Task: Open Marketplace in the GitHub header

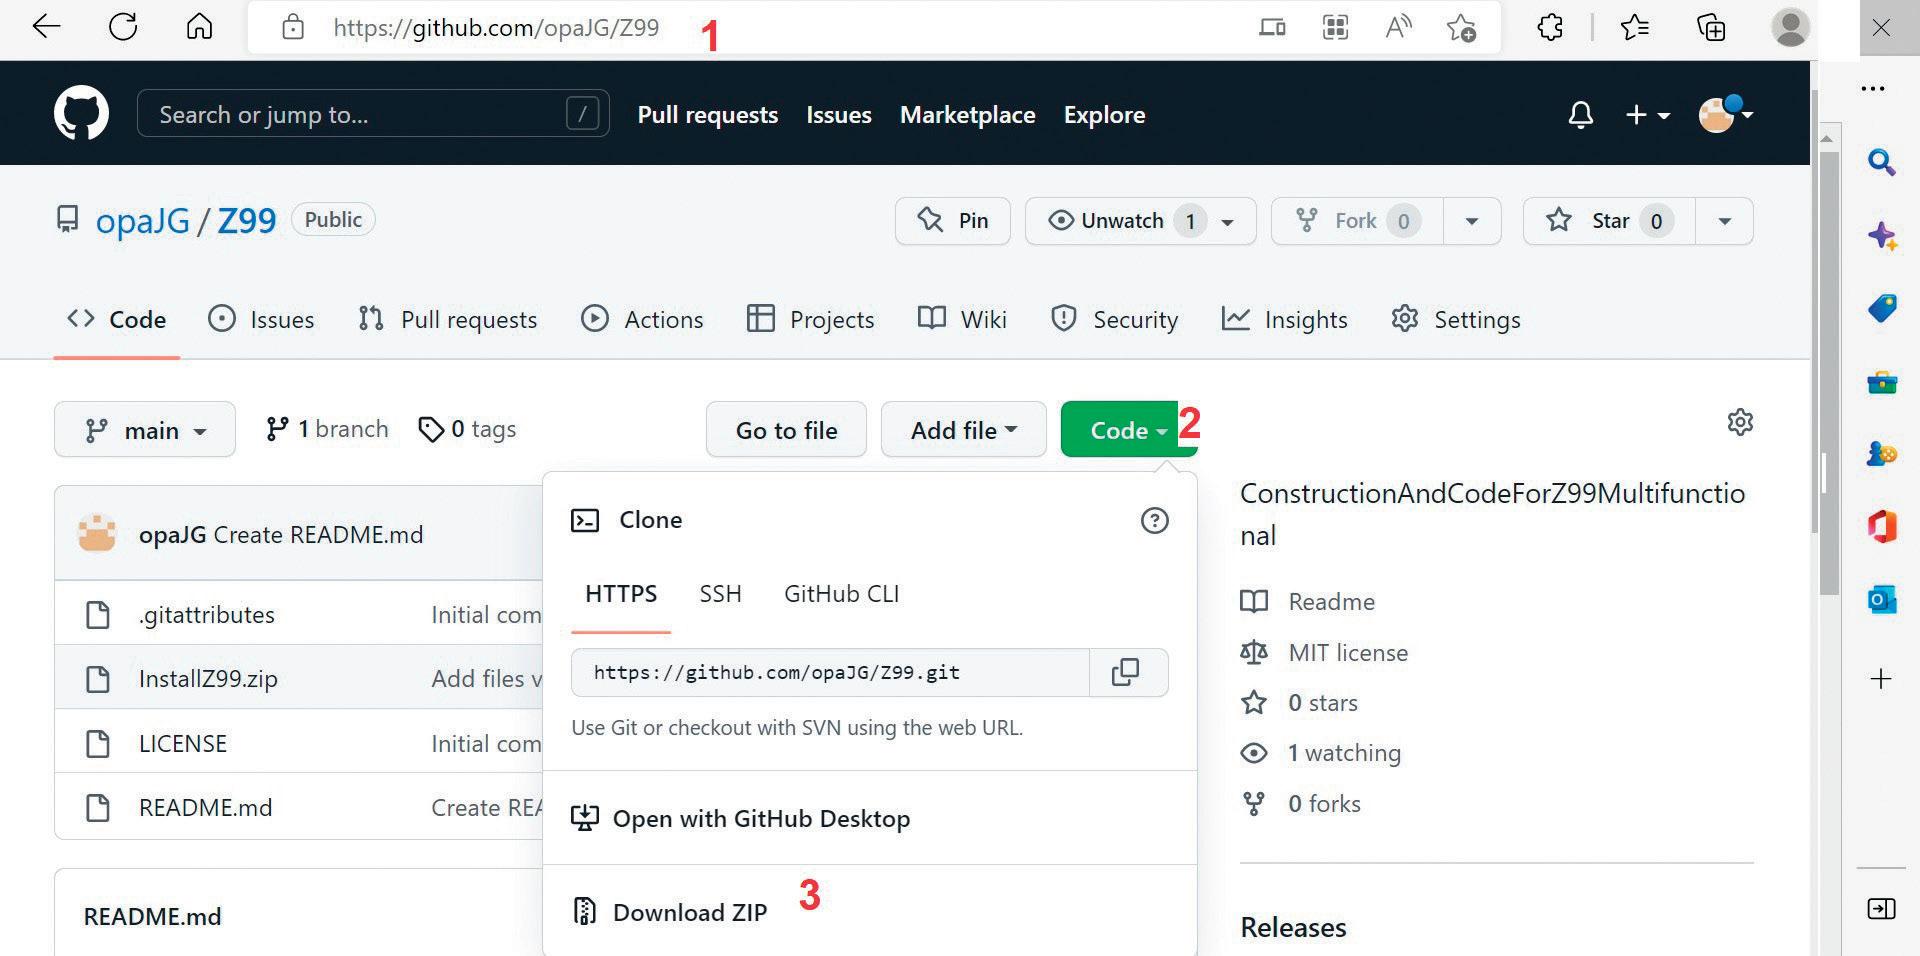Action: click(967, 115)
